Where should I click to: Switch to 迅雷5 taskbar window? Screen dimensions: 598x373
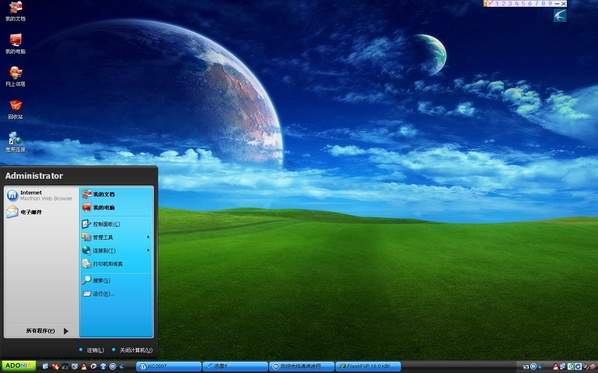tap(235, 366)
